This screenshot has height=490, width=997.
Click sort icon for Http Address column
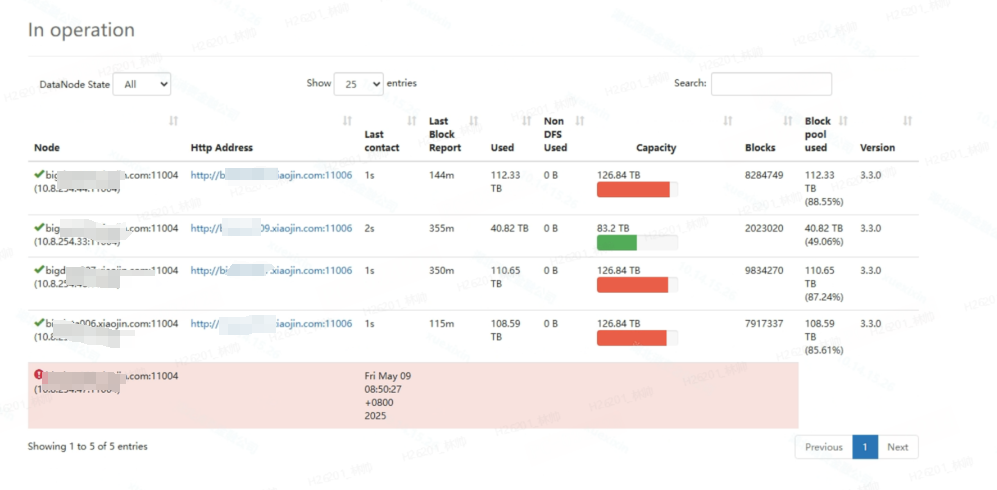347,121
